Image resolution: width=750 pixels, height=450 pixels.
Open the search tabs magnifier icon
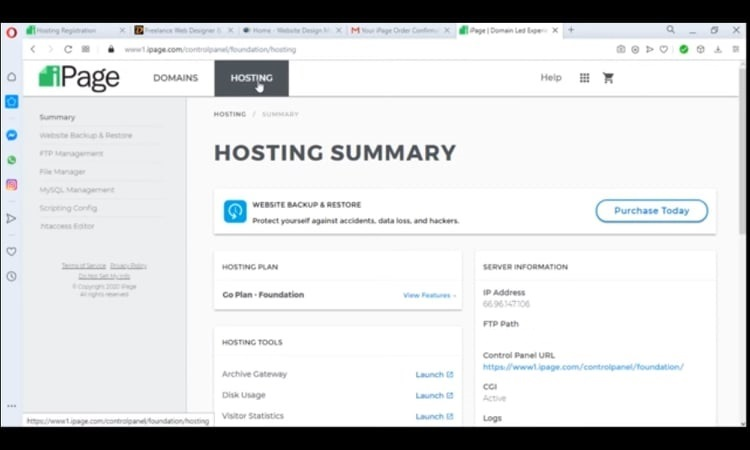tap(671, 30)
